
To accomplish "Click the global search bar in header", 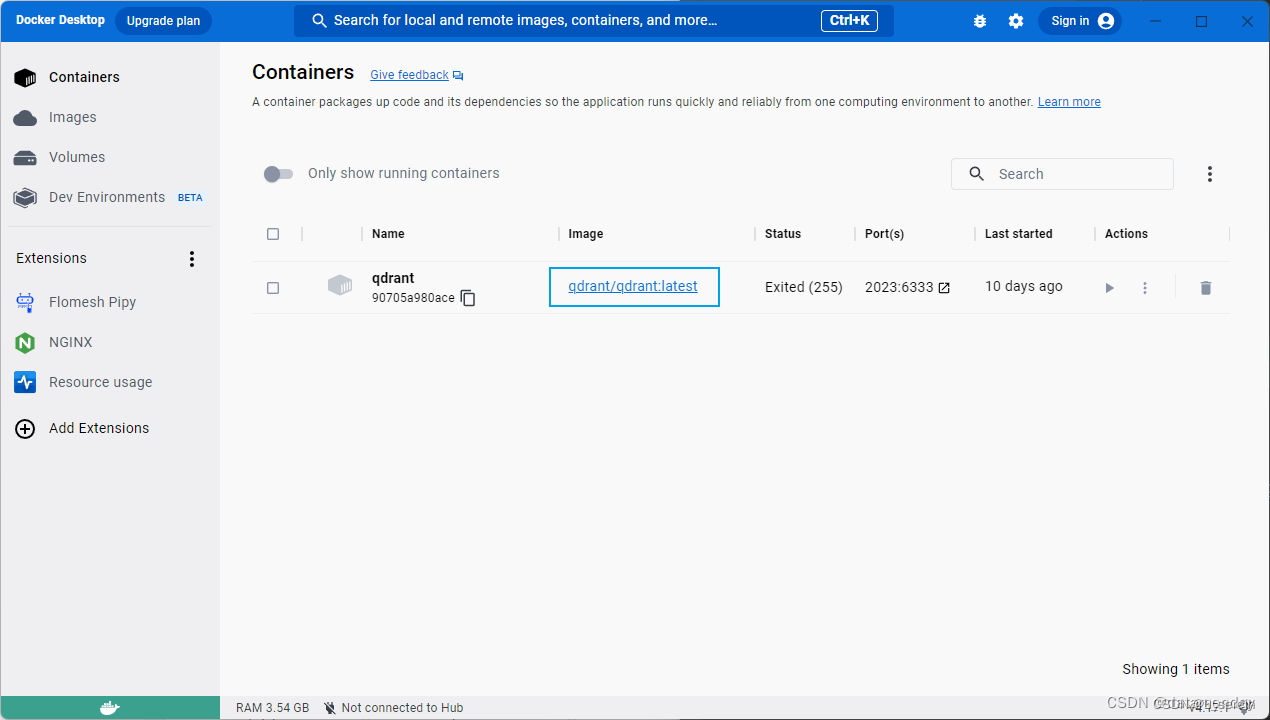I will (593, 21).
